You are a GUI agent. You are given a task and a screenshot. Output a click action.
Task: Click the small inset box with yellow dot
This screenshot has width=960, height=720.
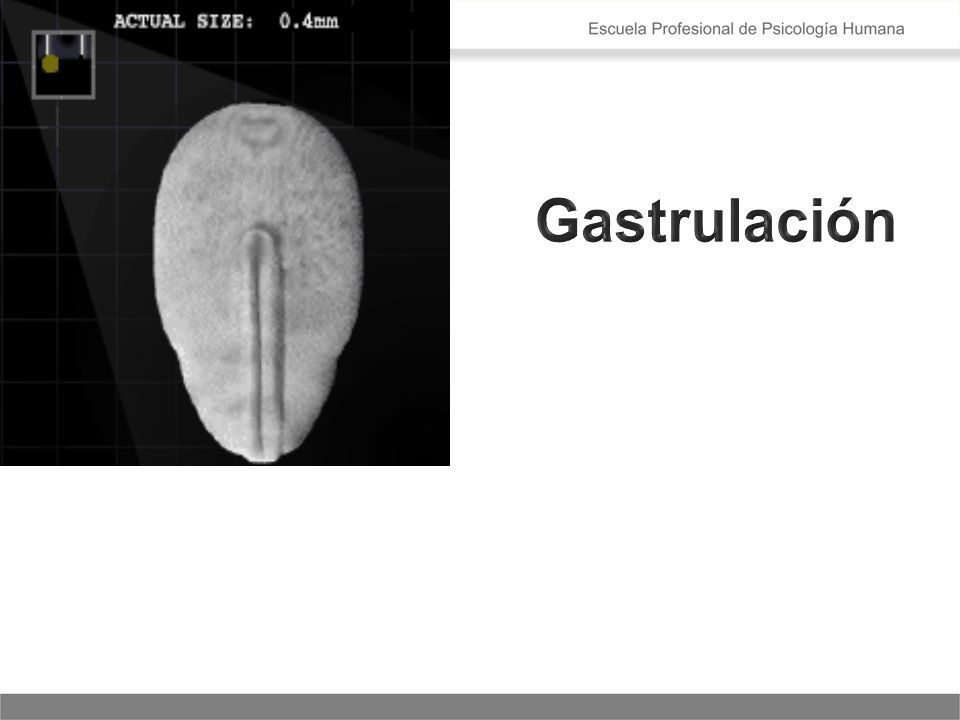point(64,64)
